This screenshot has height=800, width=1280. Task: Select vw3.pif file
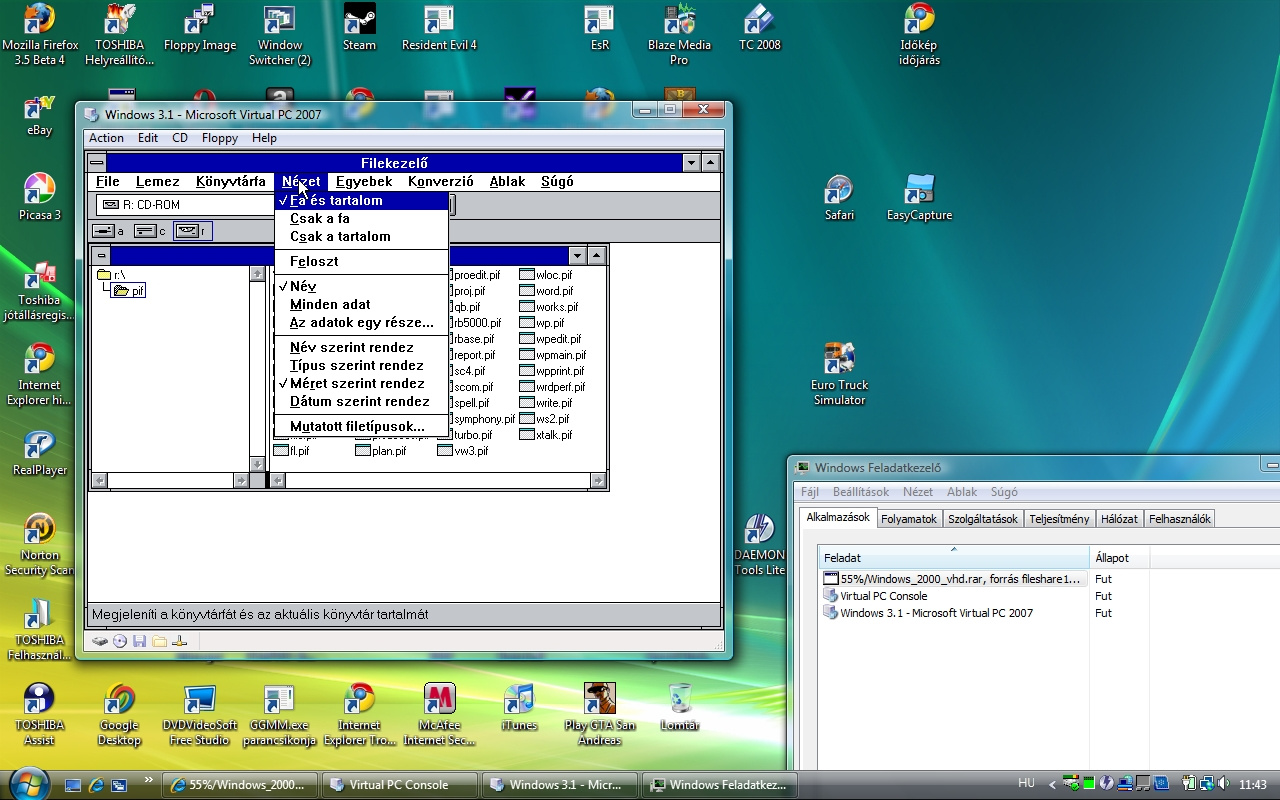pyautogui.click(x=463, y=451)
